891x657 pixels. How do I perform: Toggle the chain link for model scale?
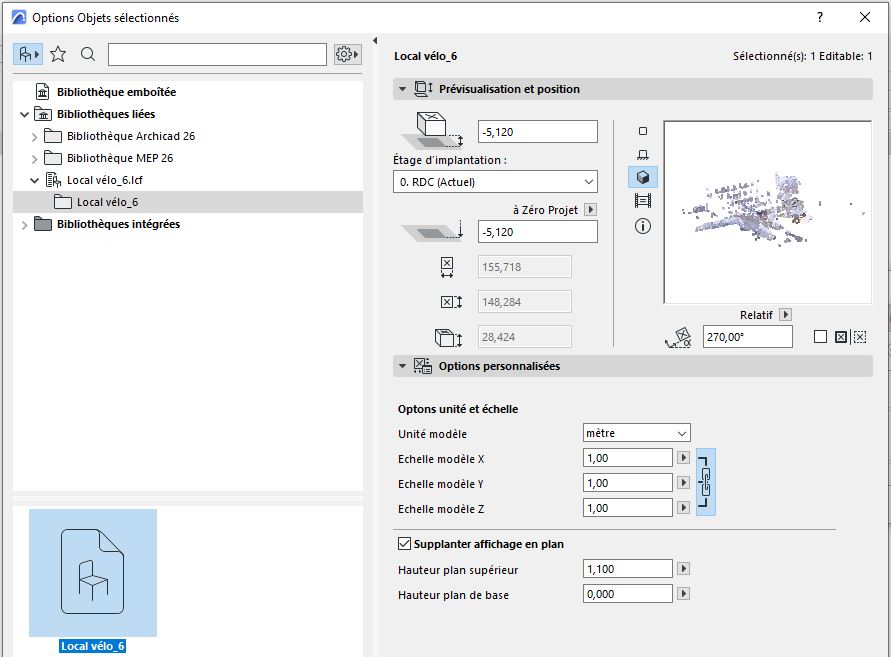click(705, 483)
